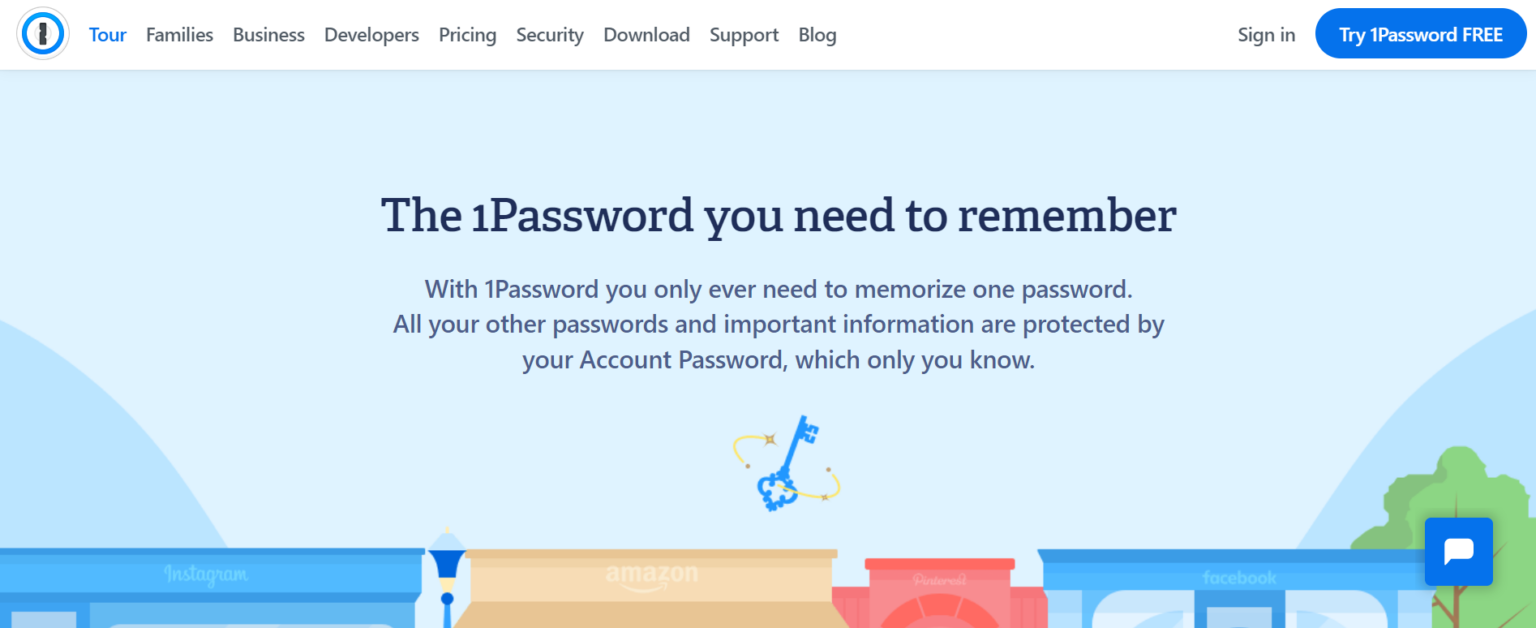The height and width of the screenshot is (628, 1536).
Task: Visit the Developers page
Action: 371,34
